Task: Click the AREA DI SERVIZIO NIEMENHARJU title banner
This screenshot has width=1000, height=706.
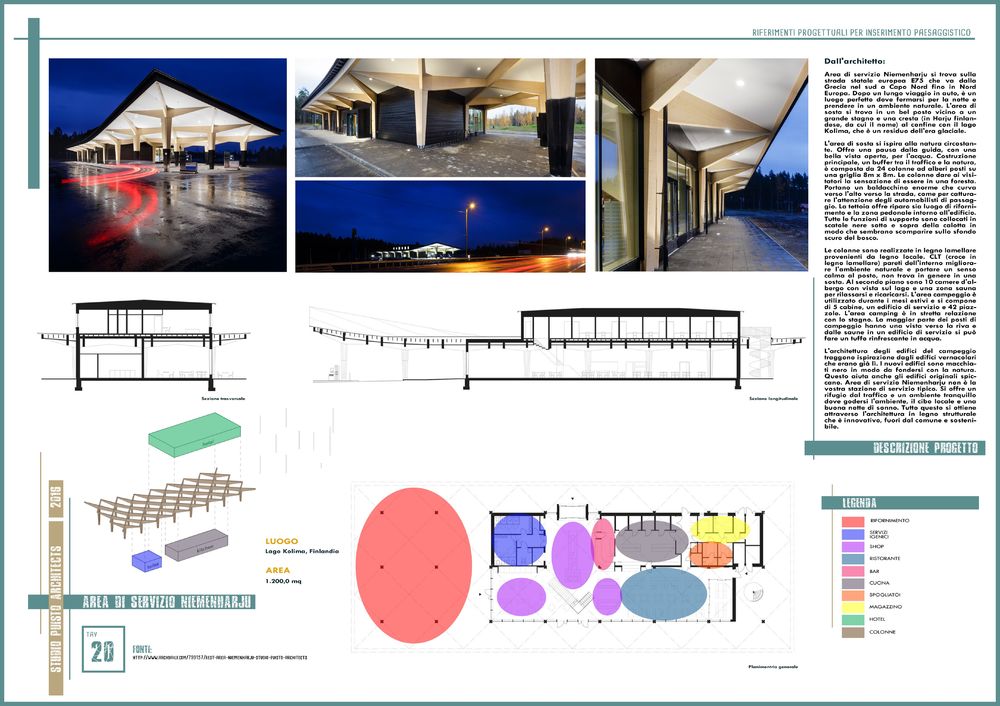Action: [x=168, y=601]
